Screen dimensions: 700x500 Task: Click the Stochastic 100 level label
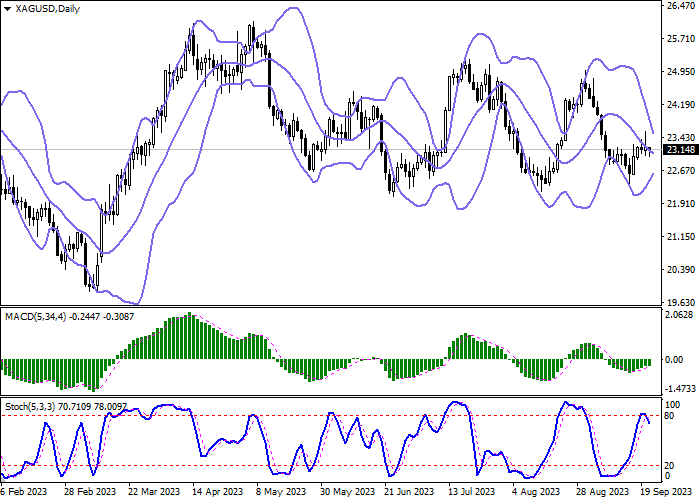click(673, 405)
